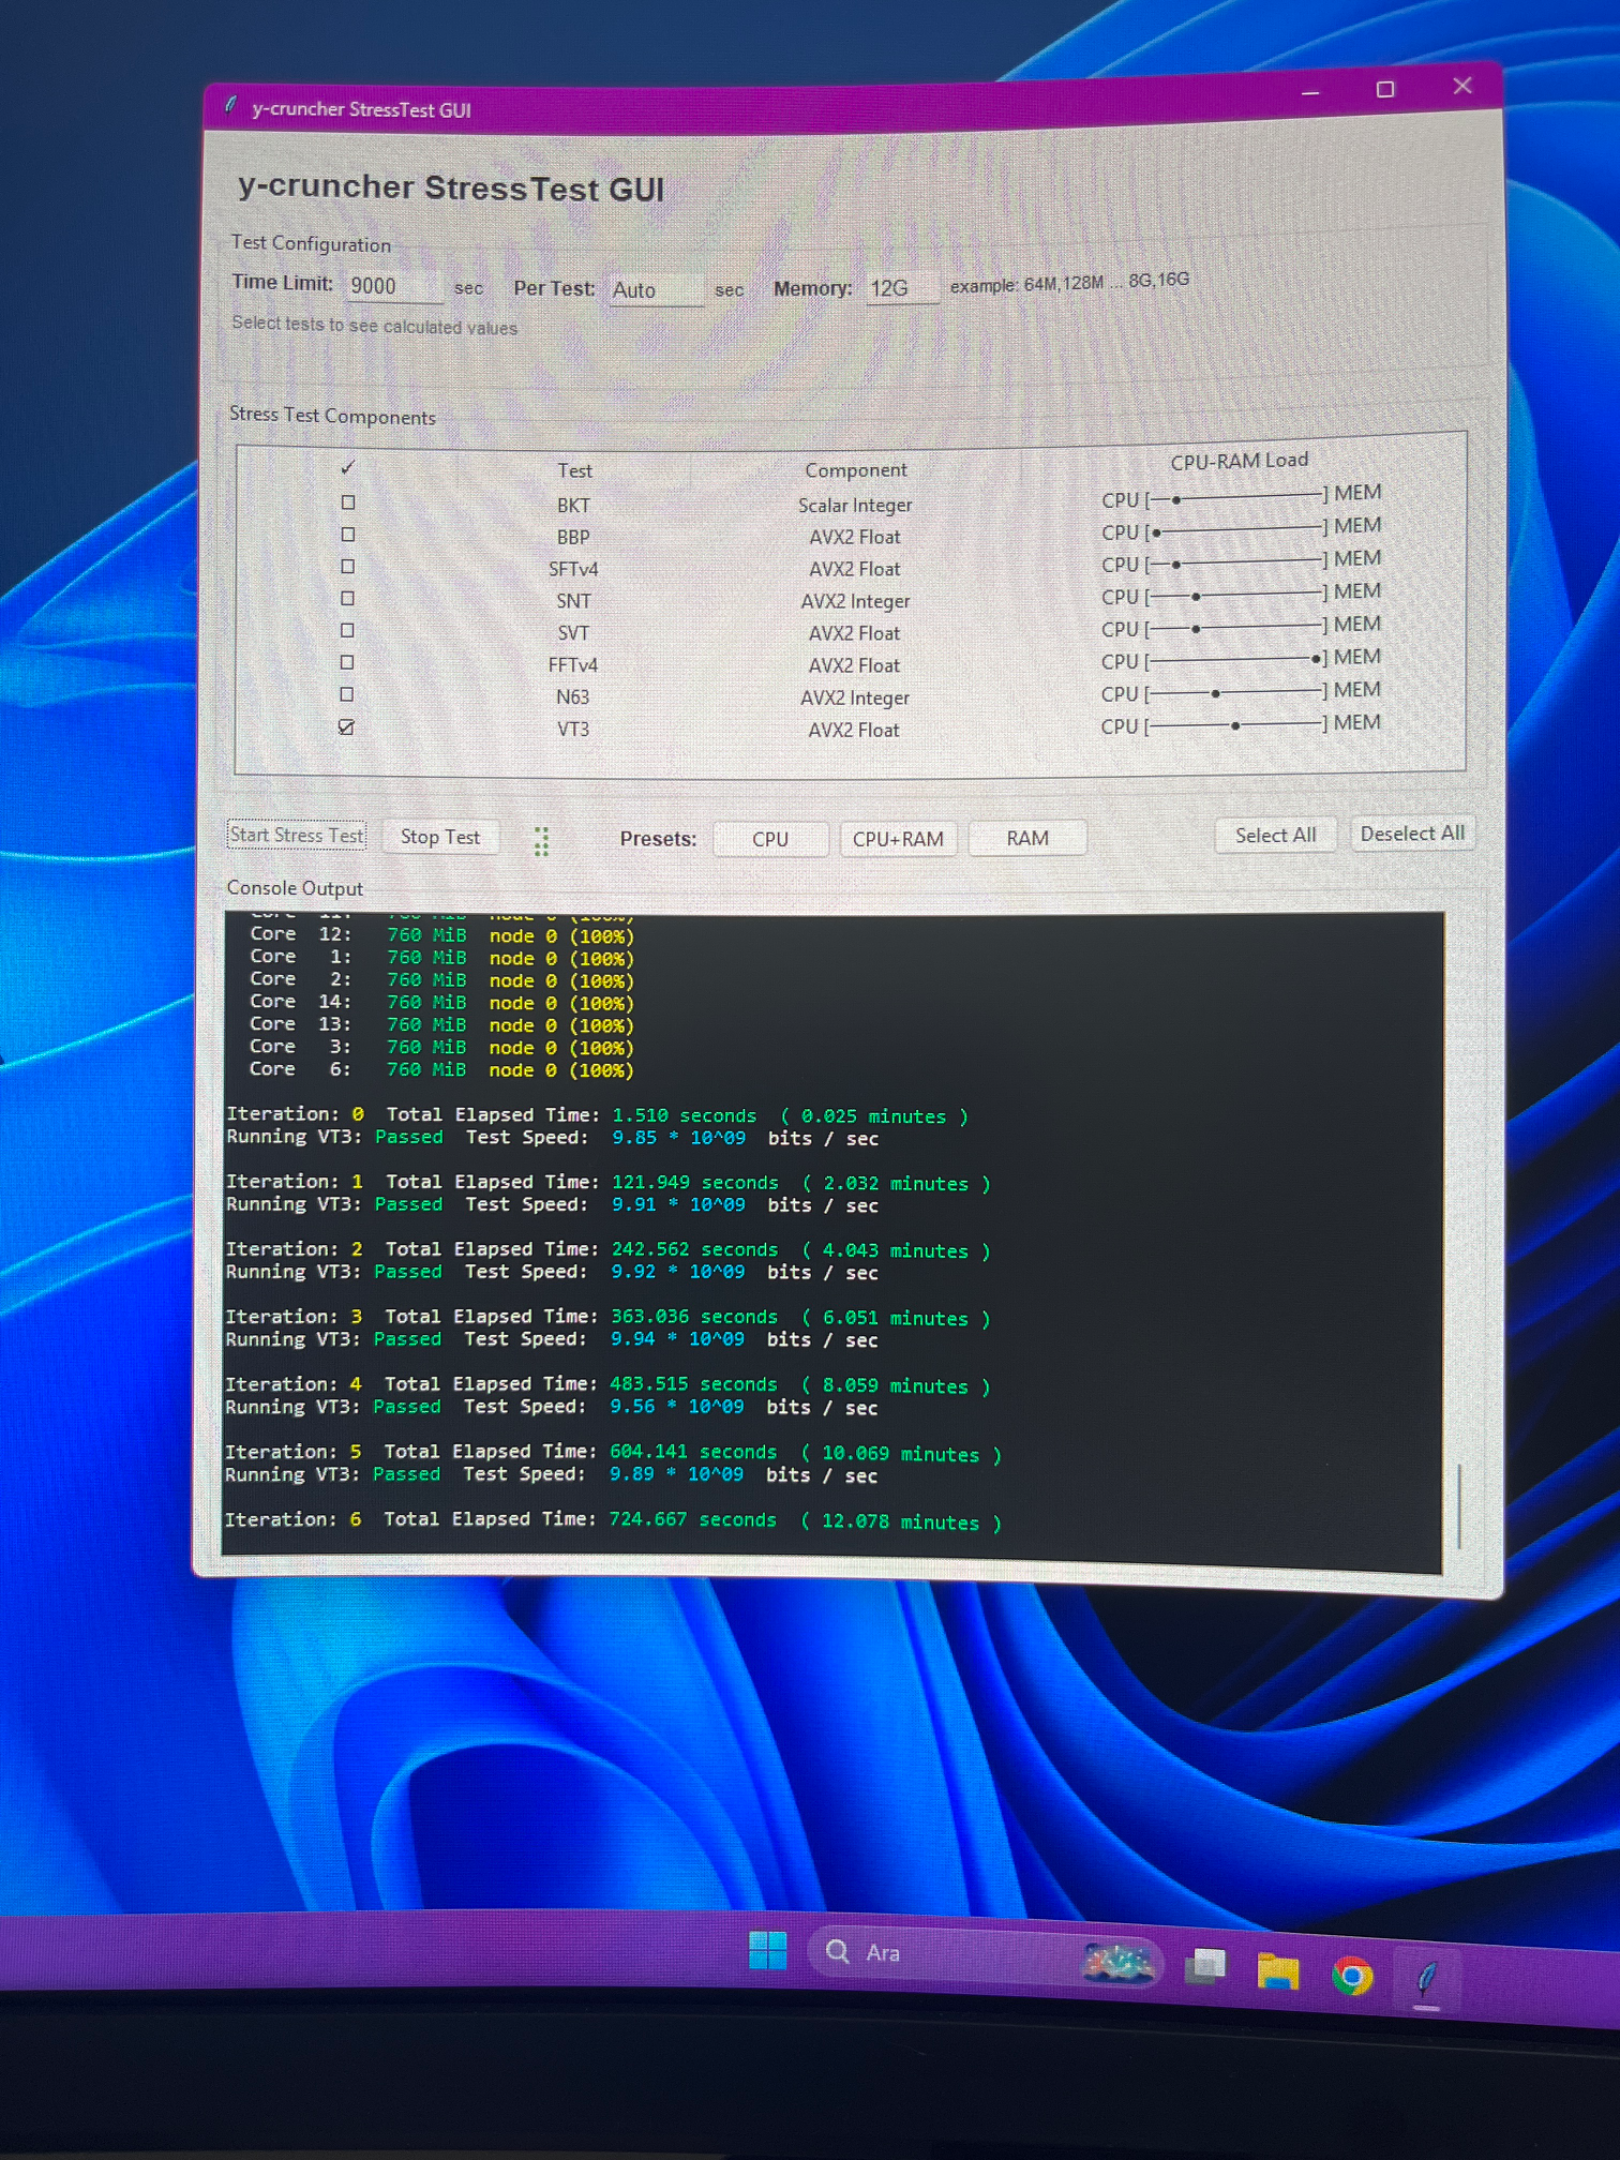Click the Time Limit input field
Screen dimensions: 1620x2160
coord(393,286)
